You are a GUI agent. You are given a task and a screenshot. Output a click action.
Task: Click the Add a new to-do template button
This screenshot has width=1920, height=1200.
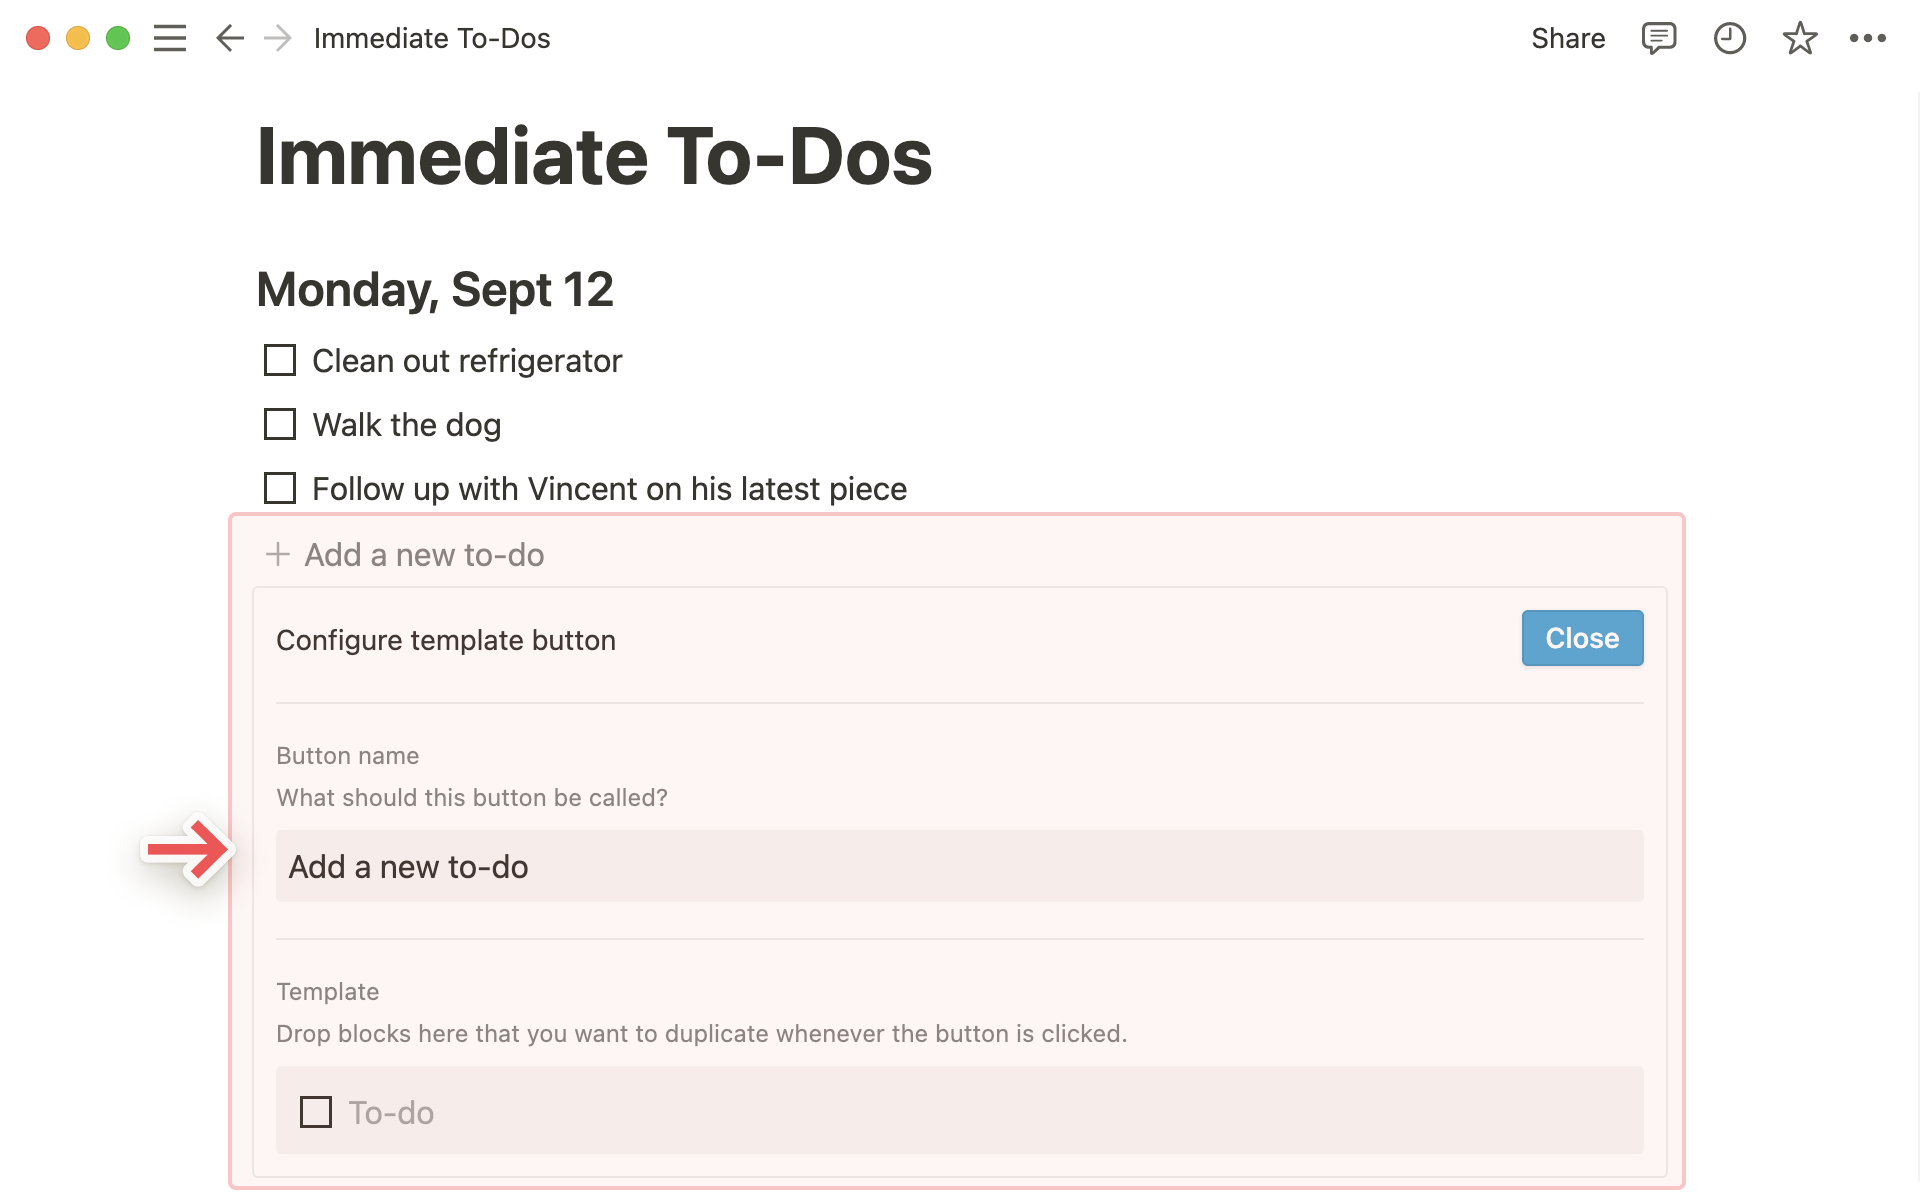424,554
